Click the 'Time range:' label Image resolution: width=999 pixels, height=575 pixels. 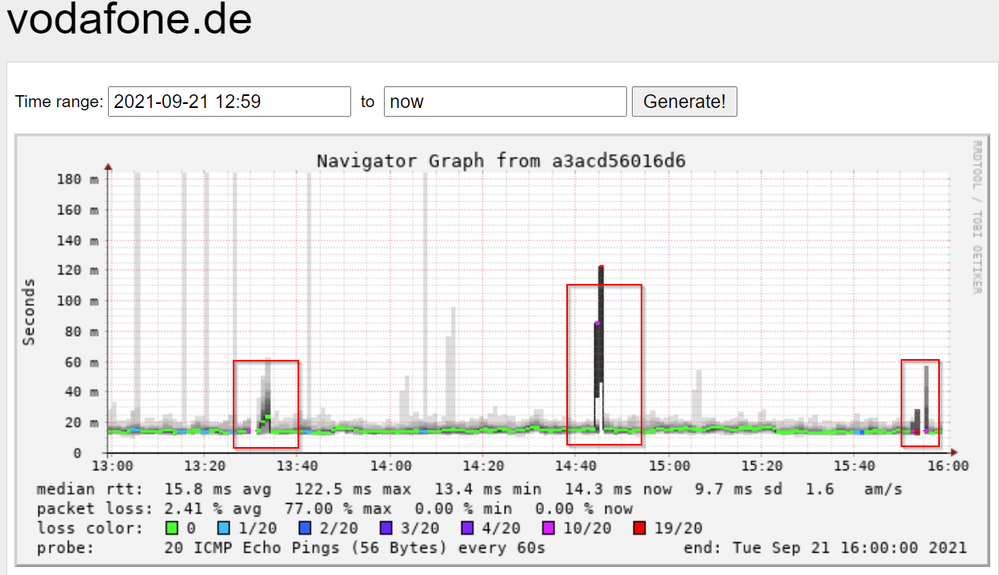pos(59,102)
